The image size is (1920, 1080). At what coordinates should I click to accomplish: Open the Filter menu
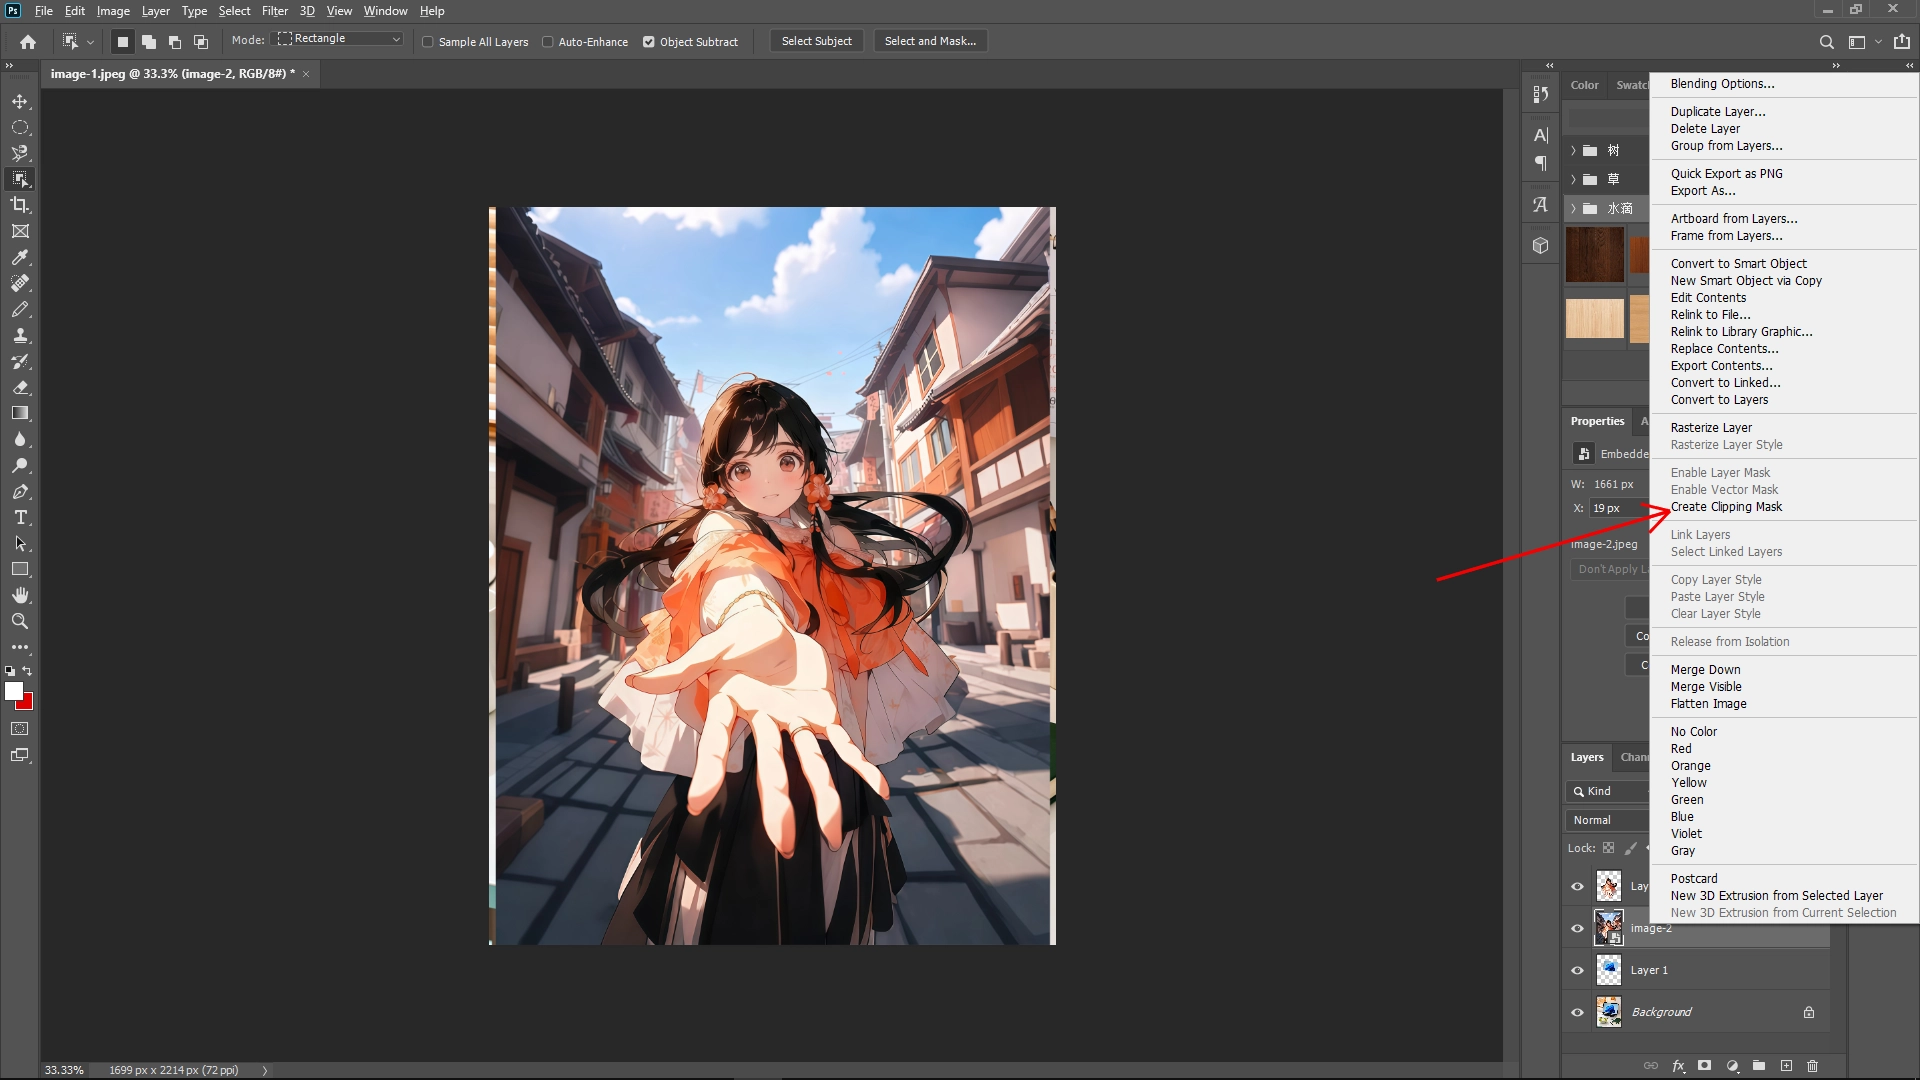click(275, 11)
